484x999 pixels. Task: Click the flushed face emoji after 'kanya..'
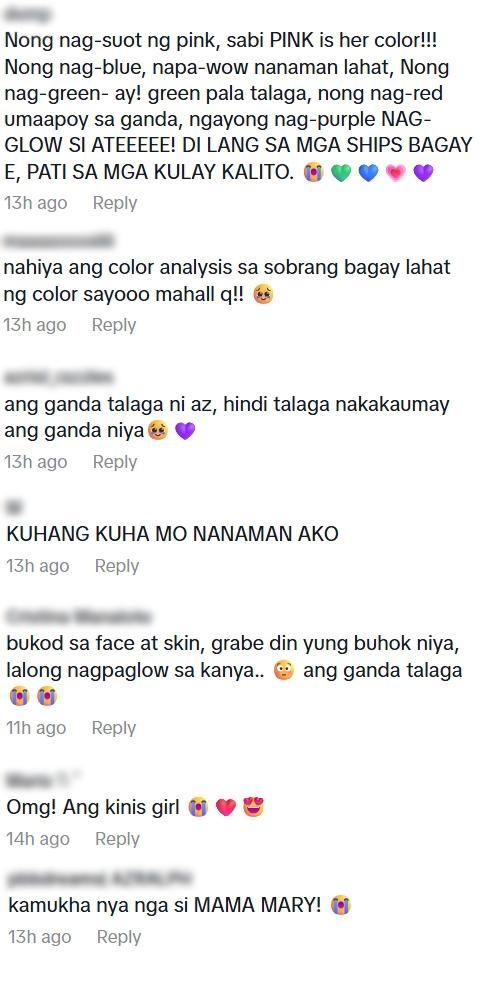pyautogui.click(x=283, y=671)
